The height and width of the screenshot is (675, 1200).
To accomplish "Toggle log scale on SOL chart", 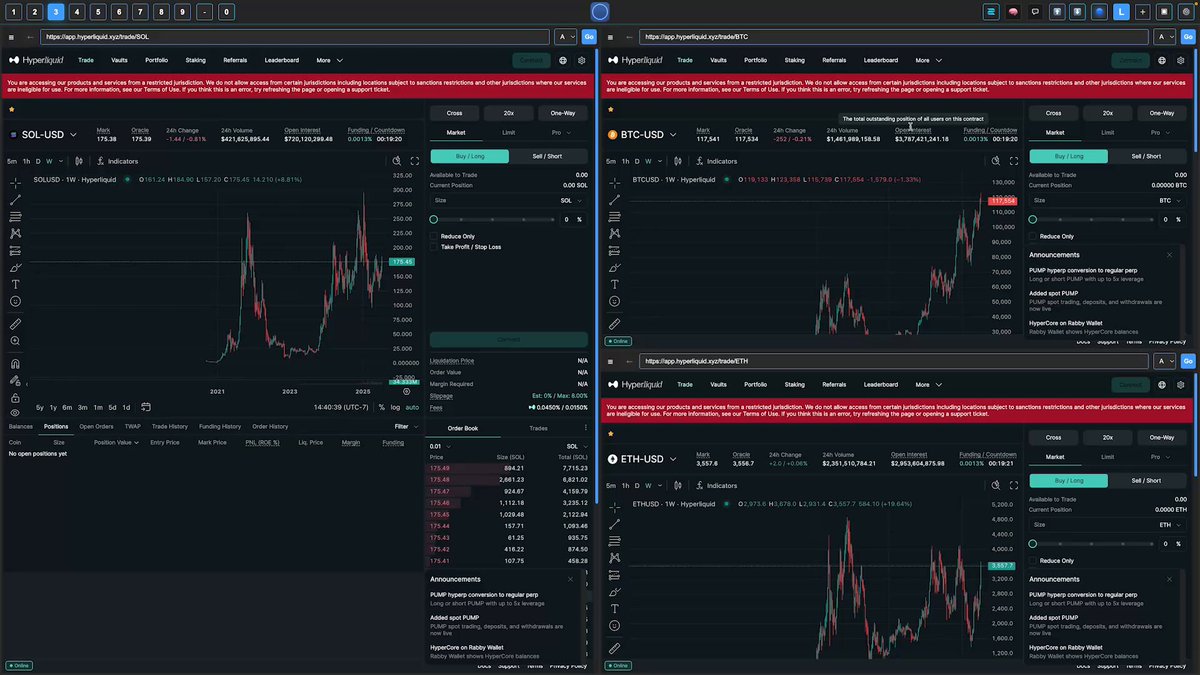I will pyautogui.click(x=396, y=407).
